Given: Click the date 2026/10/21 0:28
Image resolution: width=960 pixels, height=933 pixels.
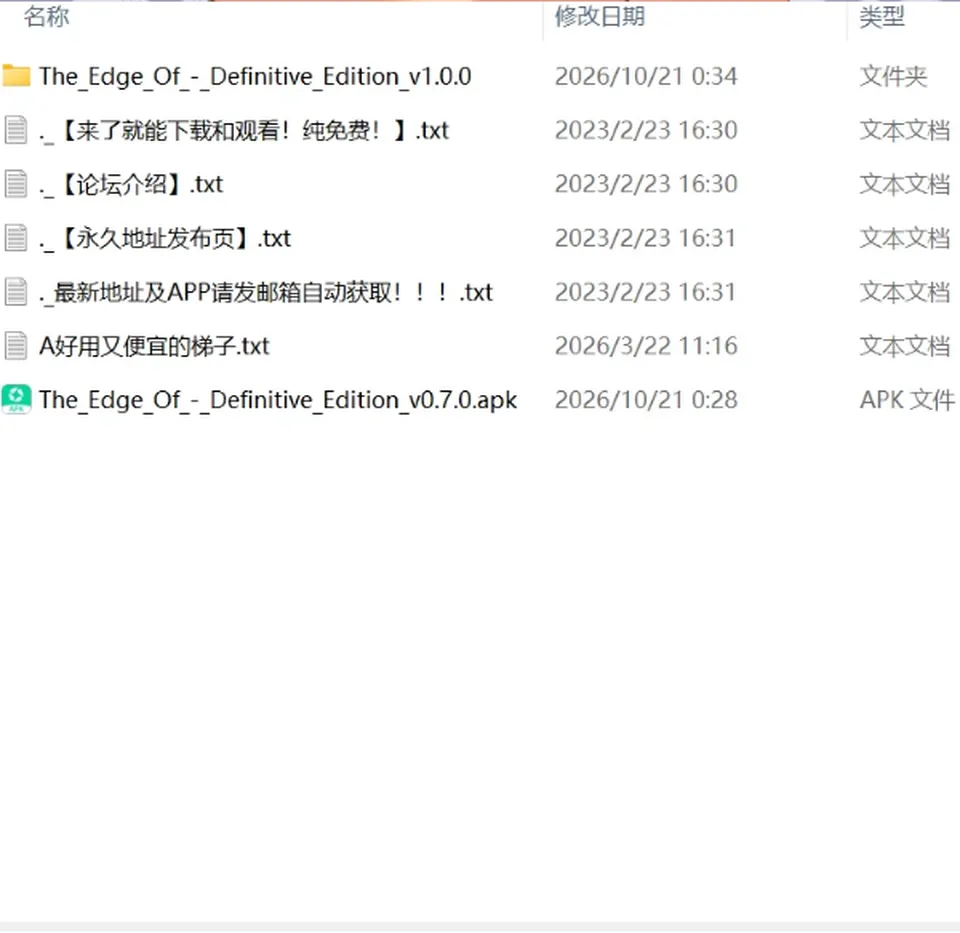Looking at the screenshot, I should tap(646, 400).
